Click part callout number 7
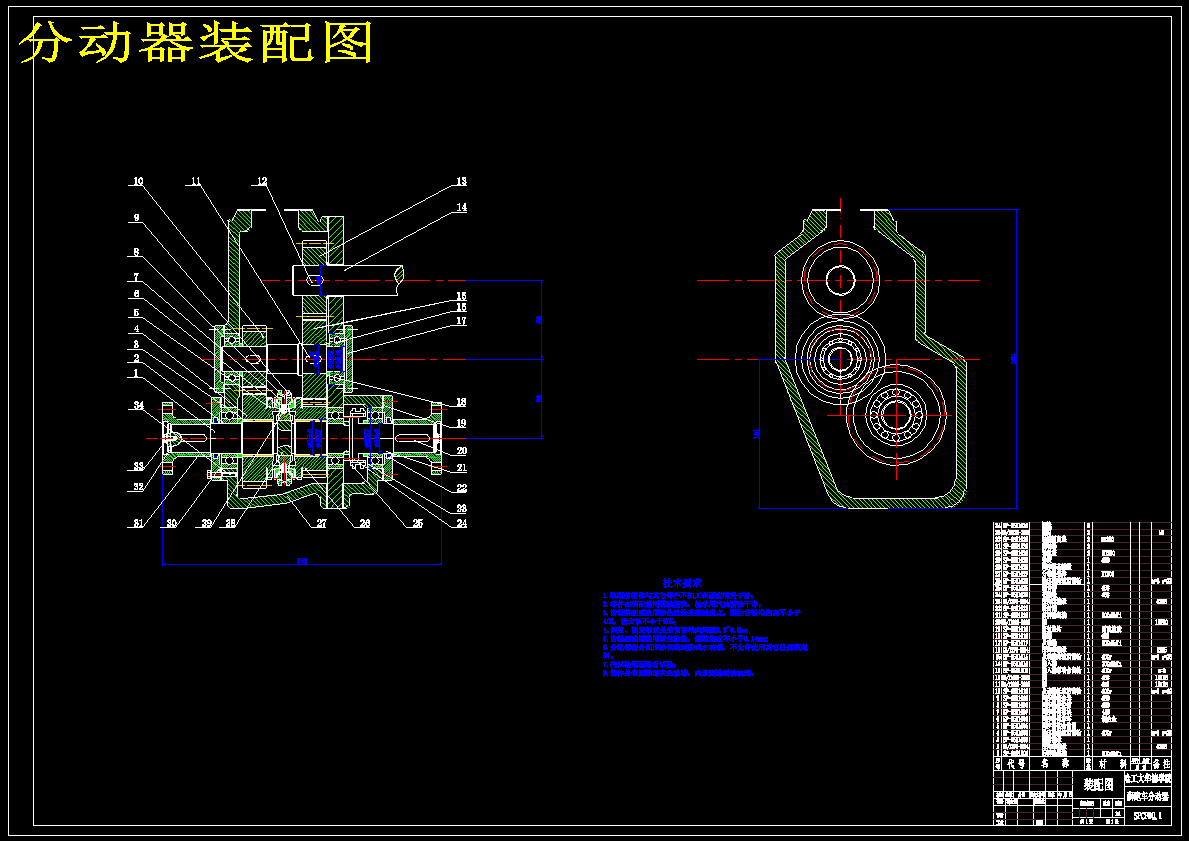This screenshot has width=1189, height=841. [x=136, y=277]
